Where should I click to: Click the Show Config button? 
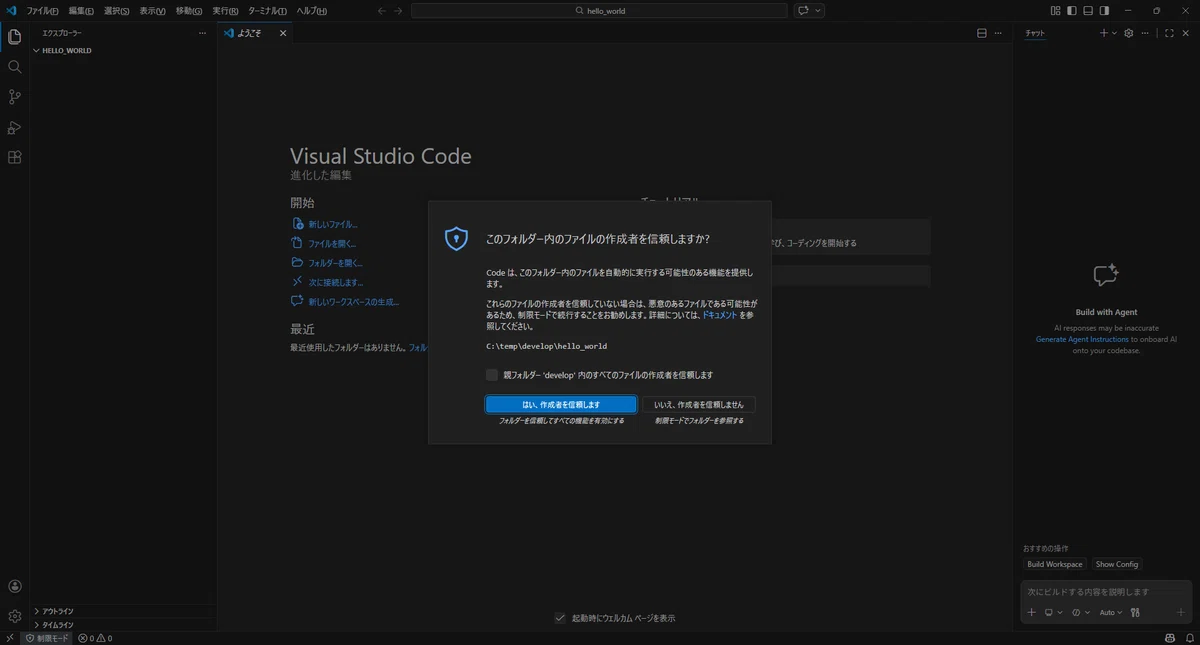coord(1117,564)
